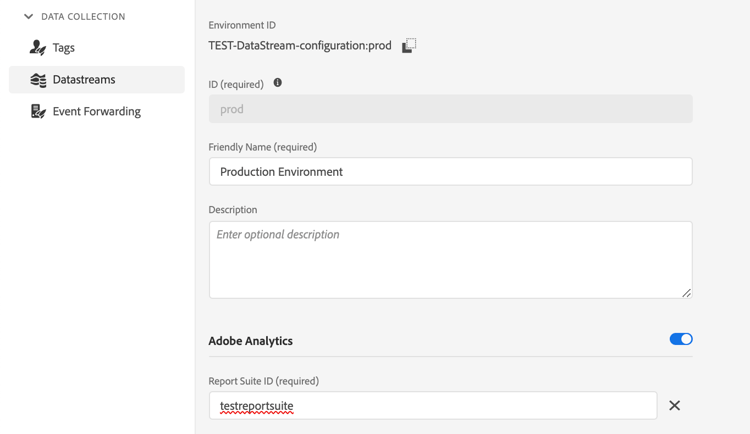Screen dimensions: 750x434
Task: Click the Datastreams stack icon
Action: 38,80
